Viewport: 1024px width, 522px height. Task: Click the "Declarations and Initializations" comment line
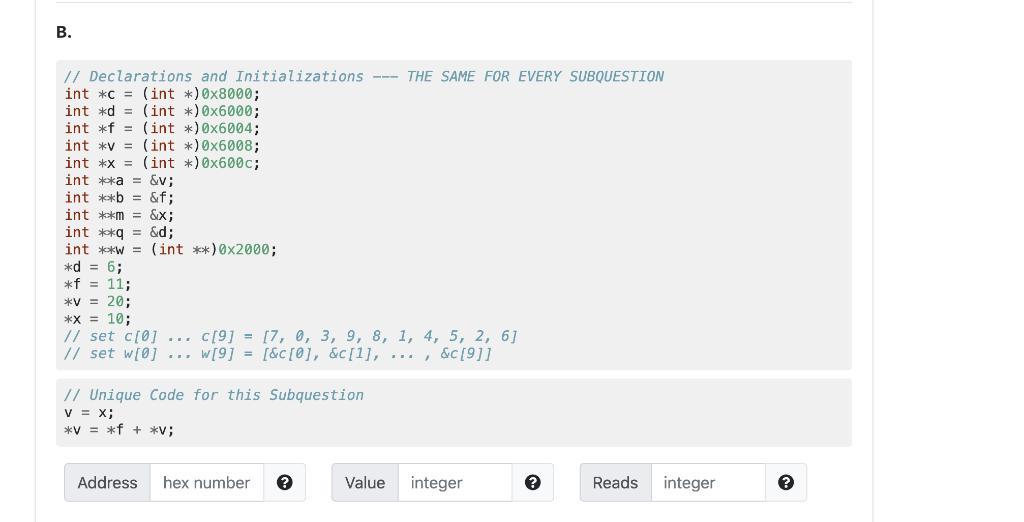click(364, 76)
